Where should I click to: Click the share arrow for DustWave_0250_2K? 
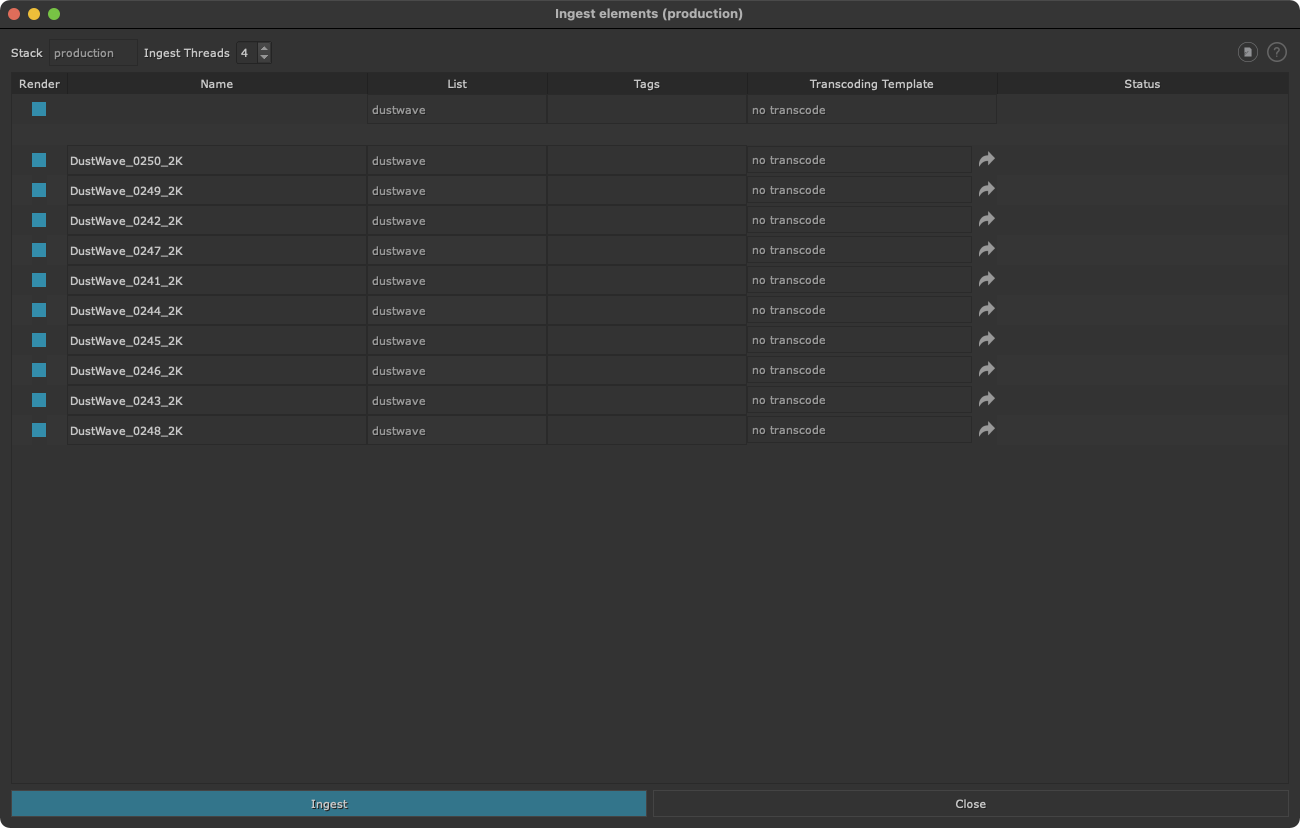click(986, 159)
